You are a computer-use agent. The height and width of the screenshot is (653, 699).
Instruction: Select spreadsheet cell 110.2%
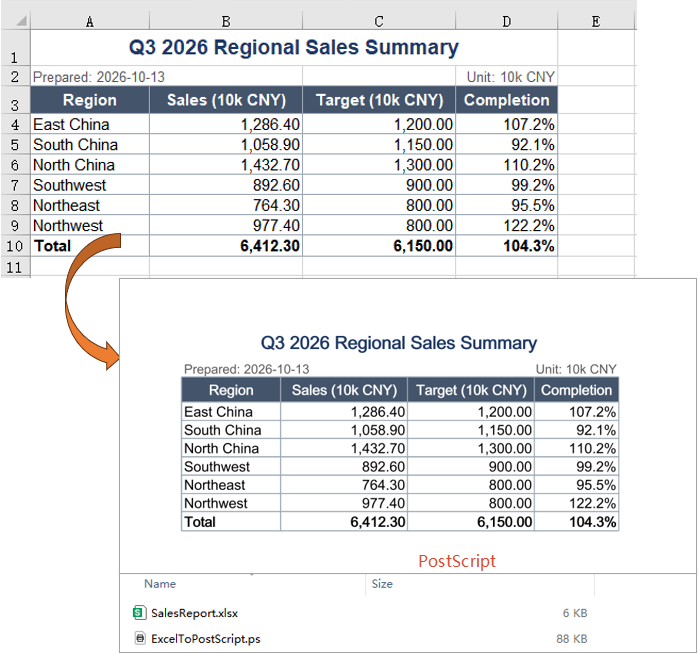[x=506, y=164]
